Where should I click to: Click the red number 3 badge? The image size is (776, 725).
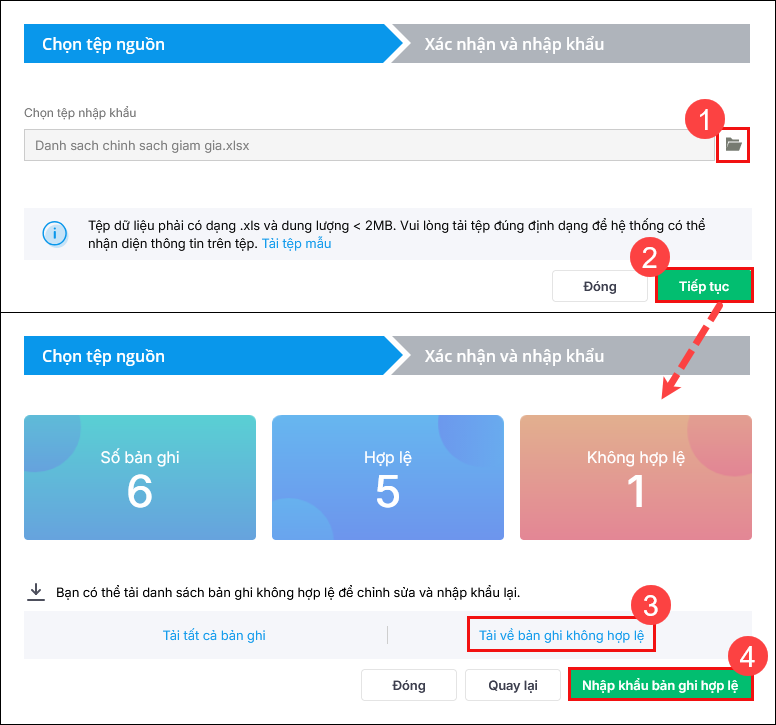click(650, 604)
